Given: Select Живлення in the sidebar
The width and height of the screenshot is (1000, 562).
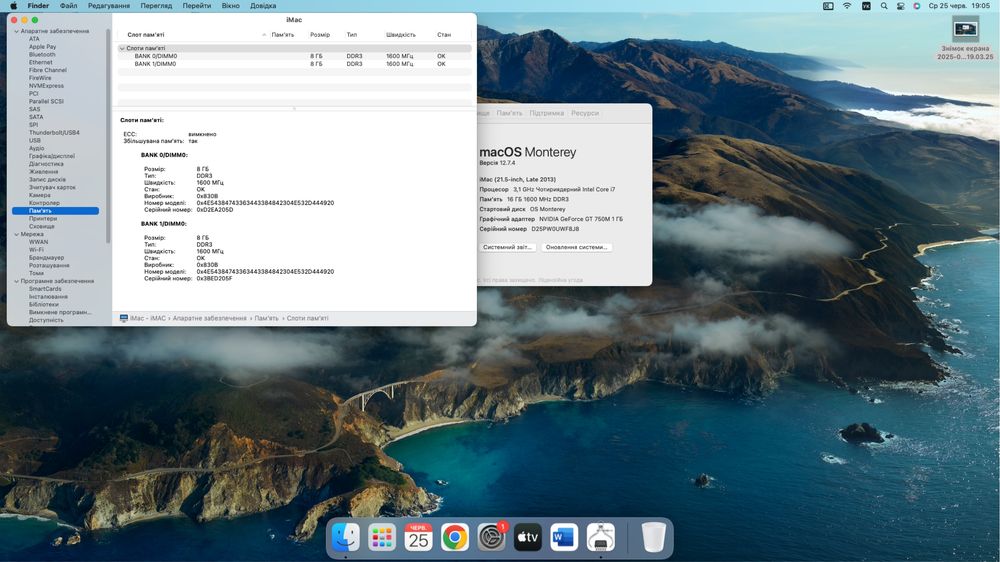Looking at the screenshot, I should [43, 172].
